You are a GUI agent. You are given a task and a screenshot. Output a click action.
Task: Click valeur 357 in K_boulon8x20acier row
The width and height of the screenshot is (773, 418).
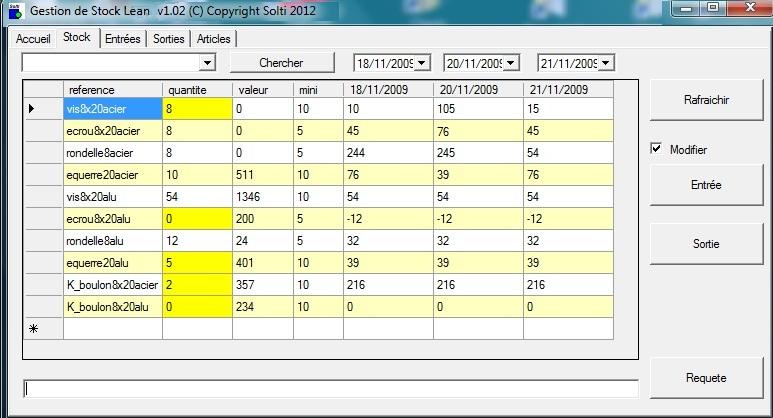click(263, 284)
